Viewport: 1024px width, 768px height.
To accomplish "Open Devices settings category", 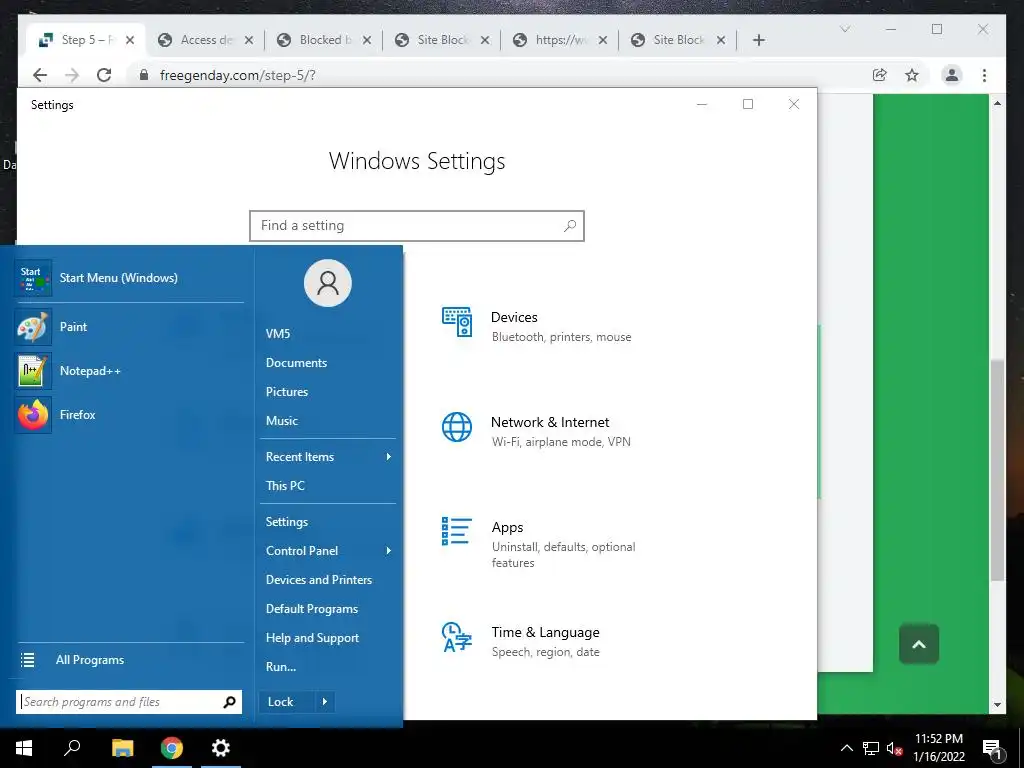I will 537,326.
